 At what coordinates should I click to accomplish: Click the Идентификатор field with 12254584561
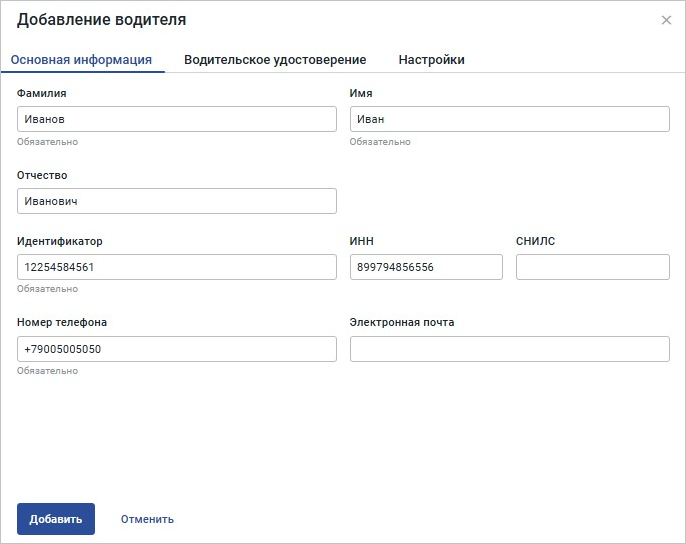pyautogui.click(x=176, y=267)
